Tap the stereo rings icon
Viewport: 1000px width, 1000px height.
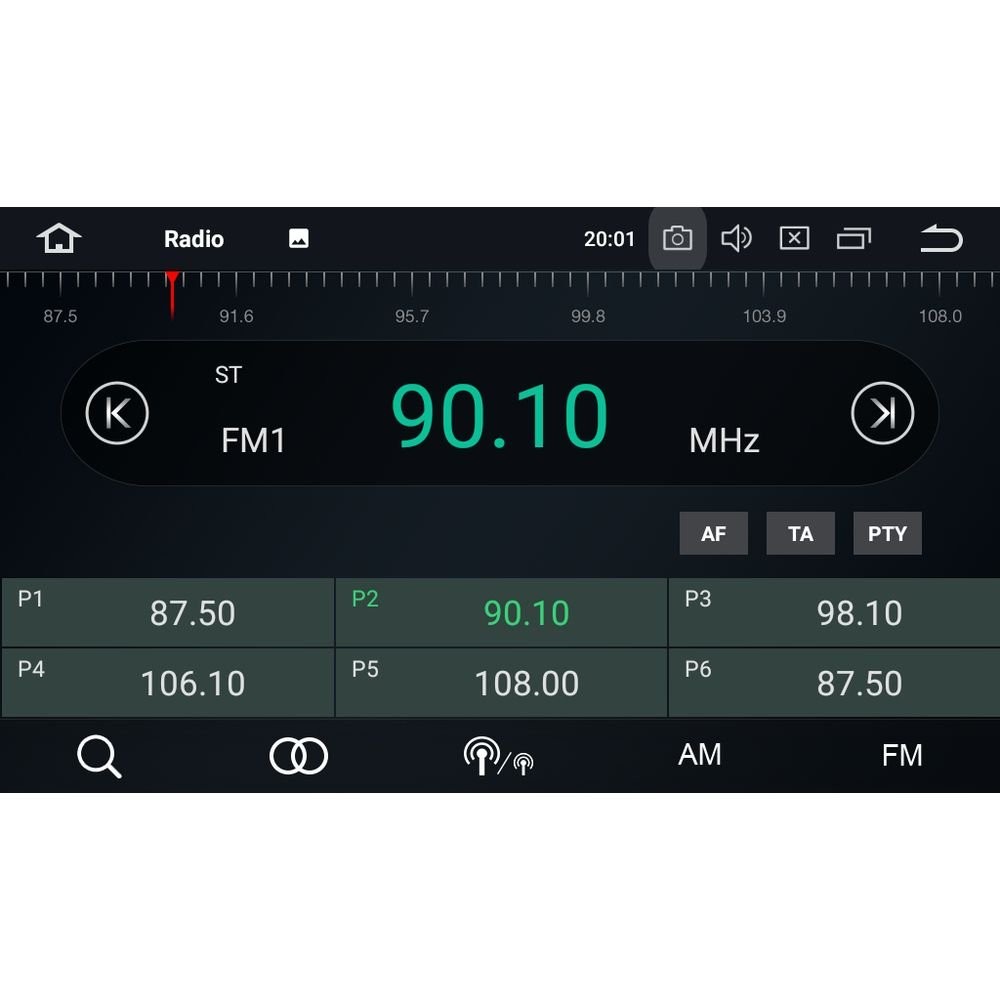click(297, 755)
